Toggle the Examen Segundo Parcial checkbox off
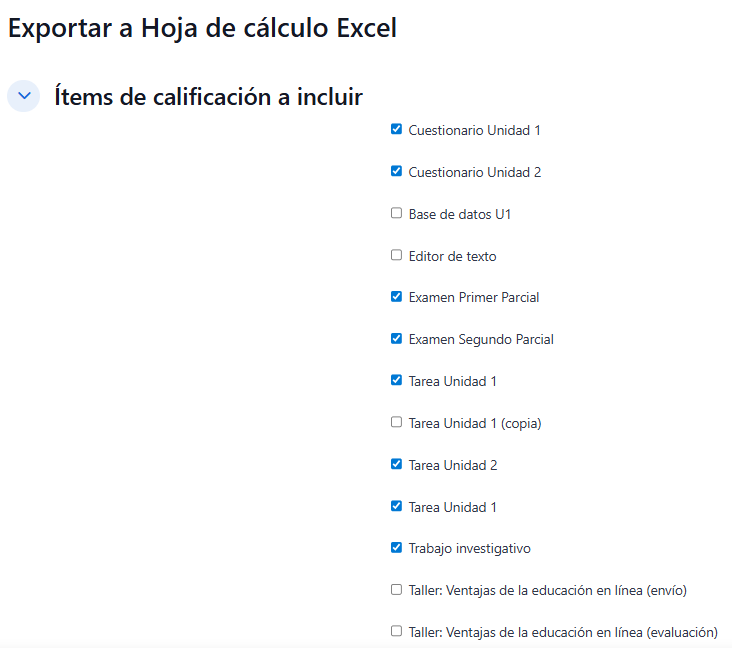The image size is (732, 648). point(396,339)
